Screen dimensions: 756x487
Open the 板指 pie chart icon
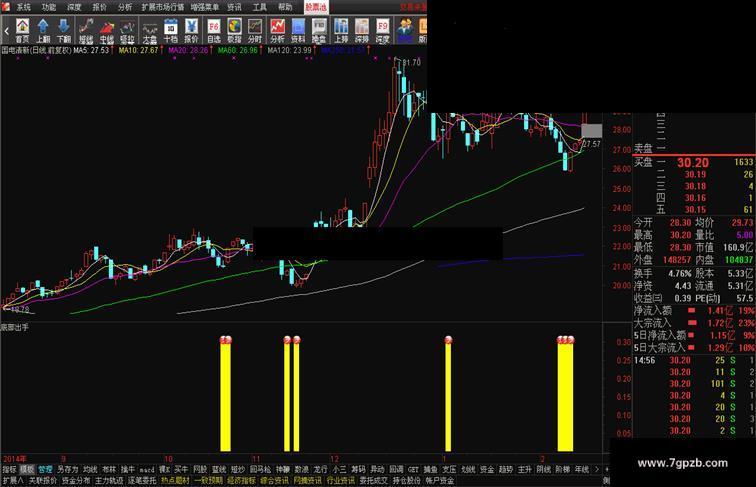click(234, 30)
